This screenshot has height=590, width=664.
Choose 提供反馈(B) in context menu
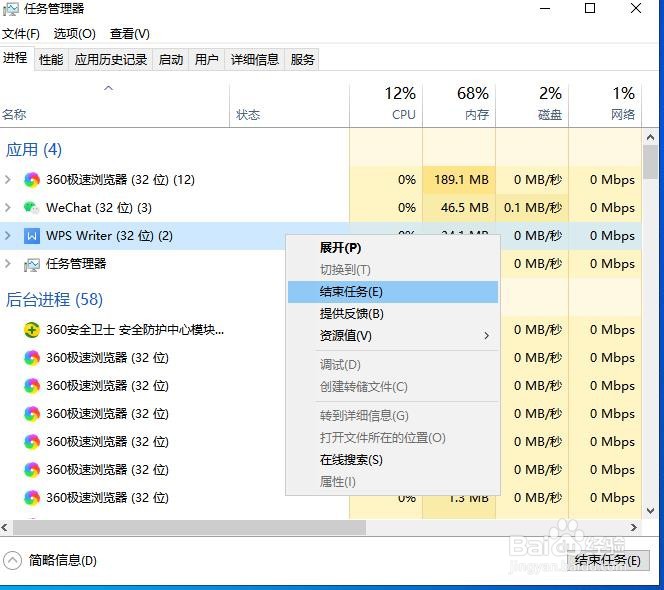pos(393,314)
